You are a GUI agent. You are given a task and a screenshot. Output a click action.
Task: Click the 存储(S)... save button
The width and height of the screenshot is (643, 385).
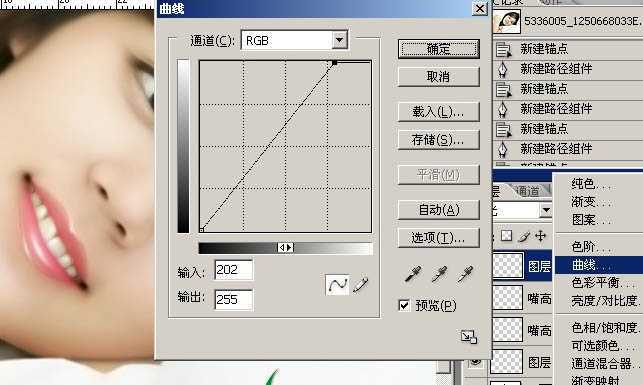coord(438,140)
